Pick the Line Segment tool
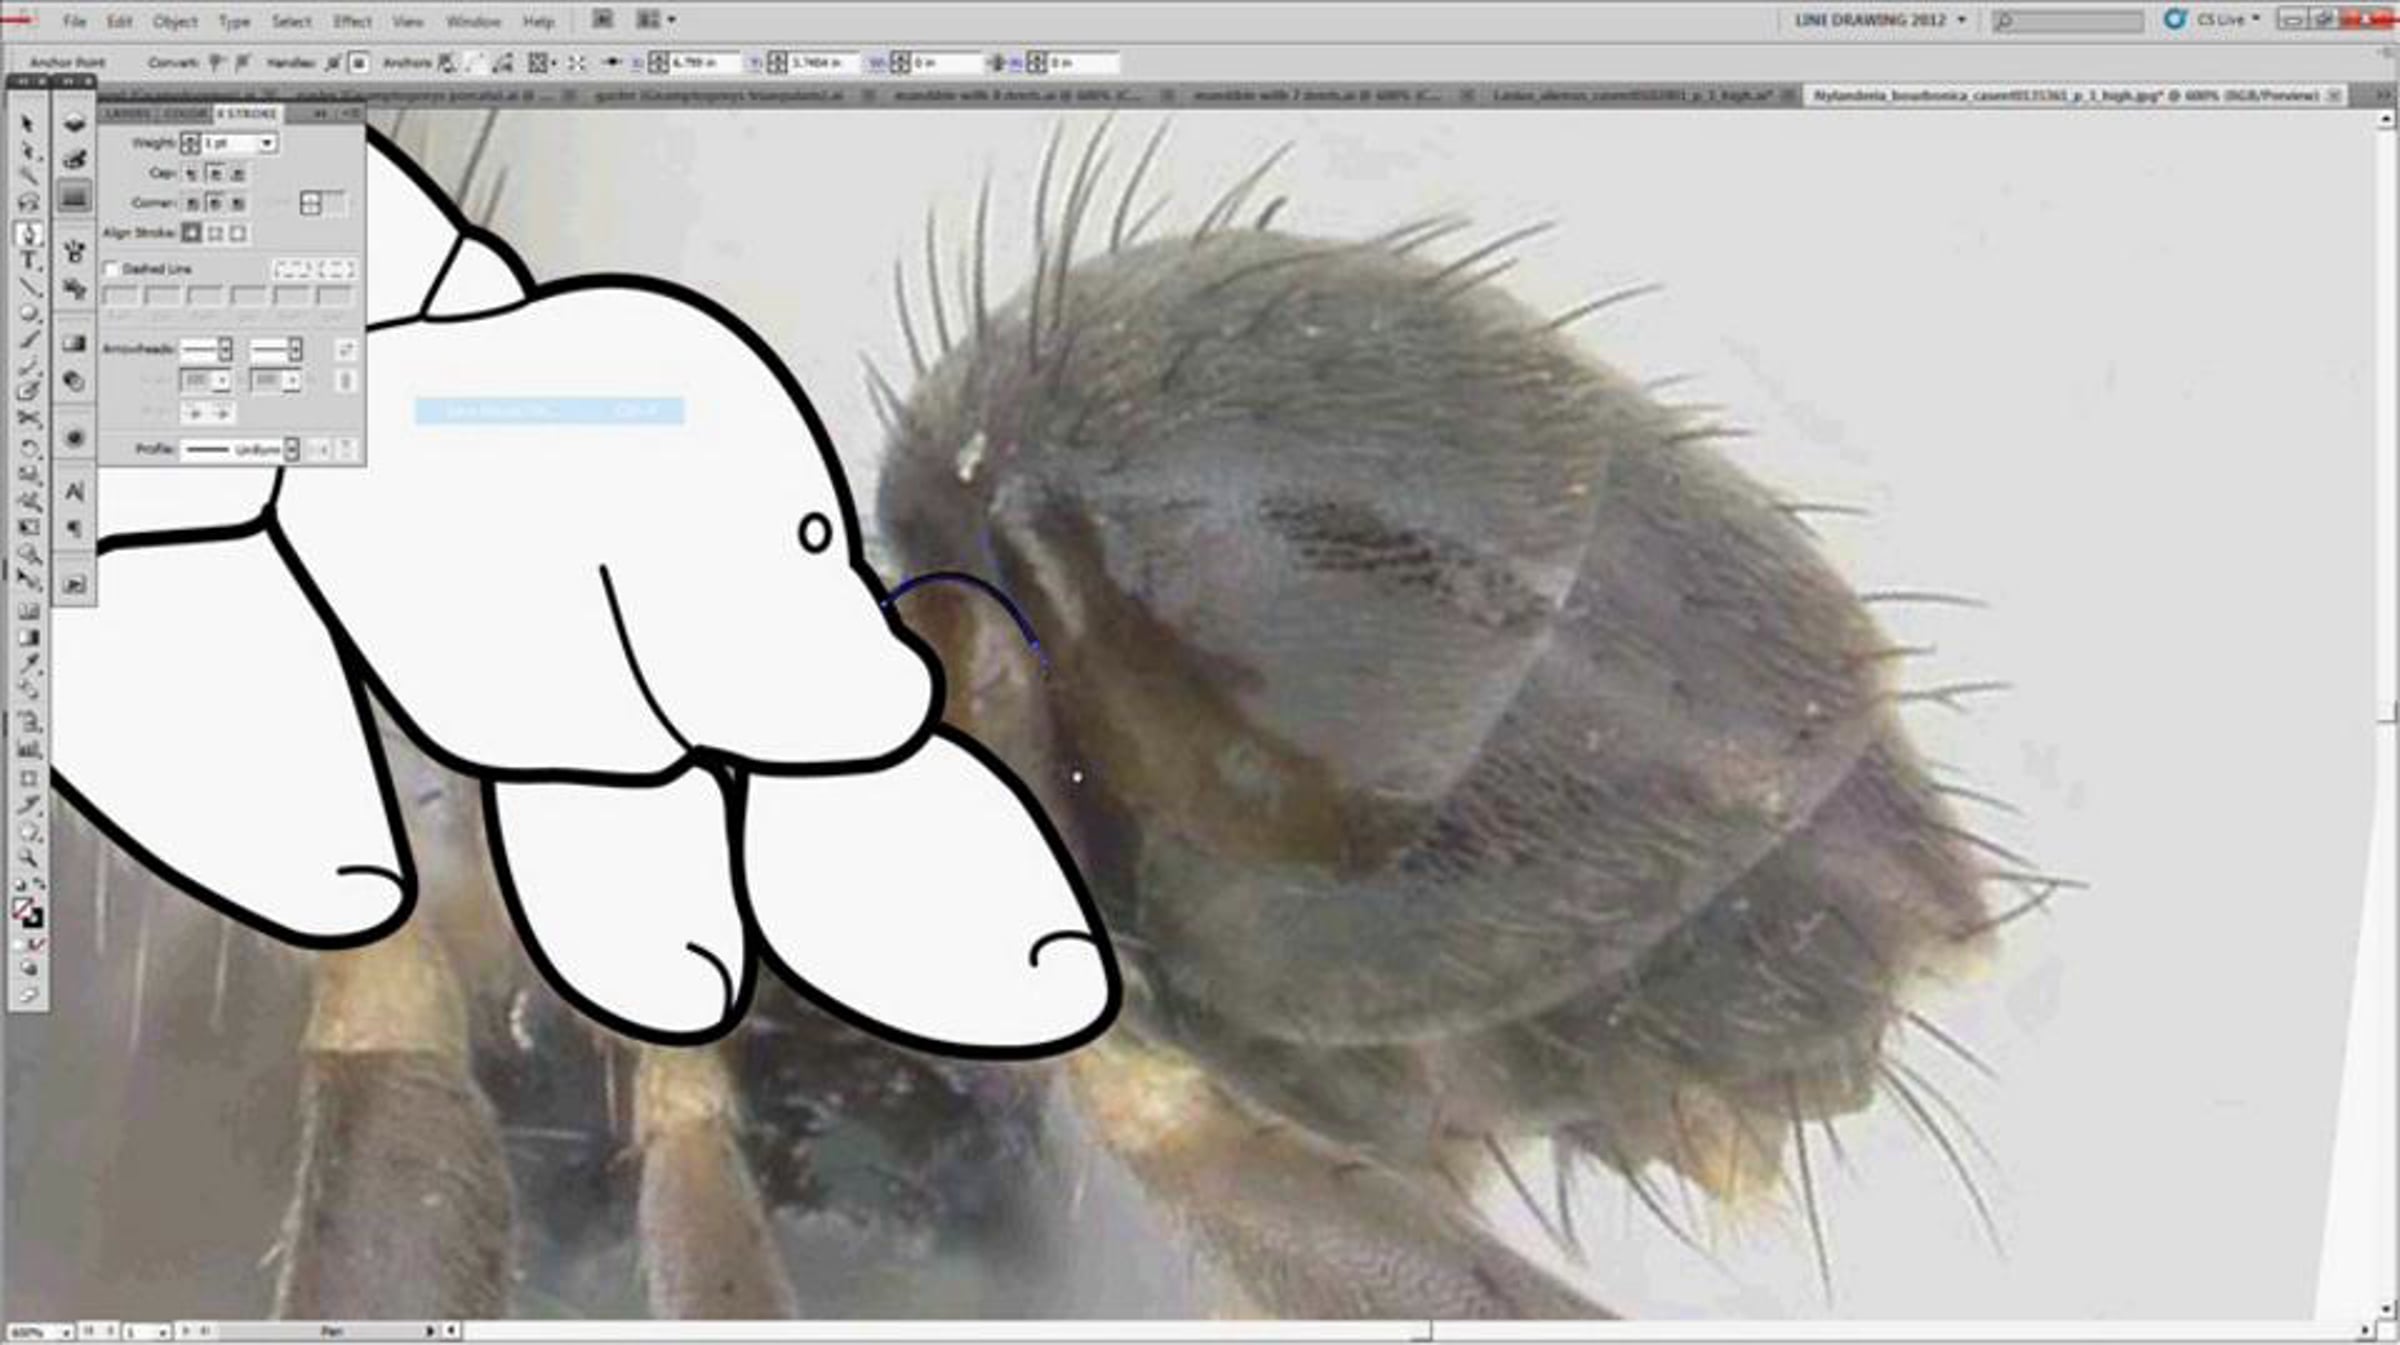Screen dimensions: 2400x1345 [29, 289]
